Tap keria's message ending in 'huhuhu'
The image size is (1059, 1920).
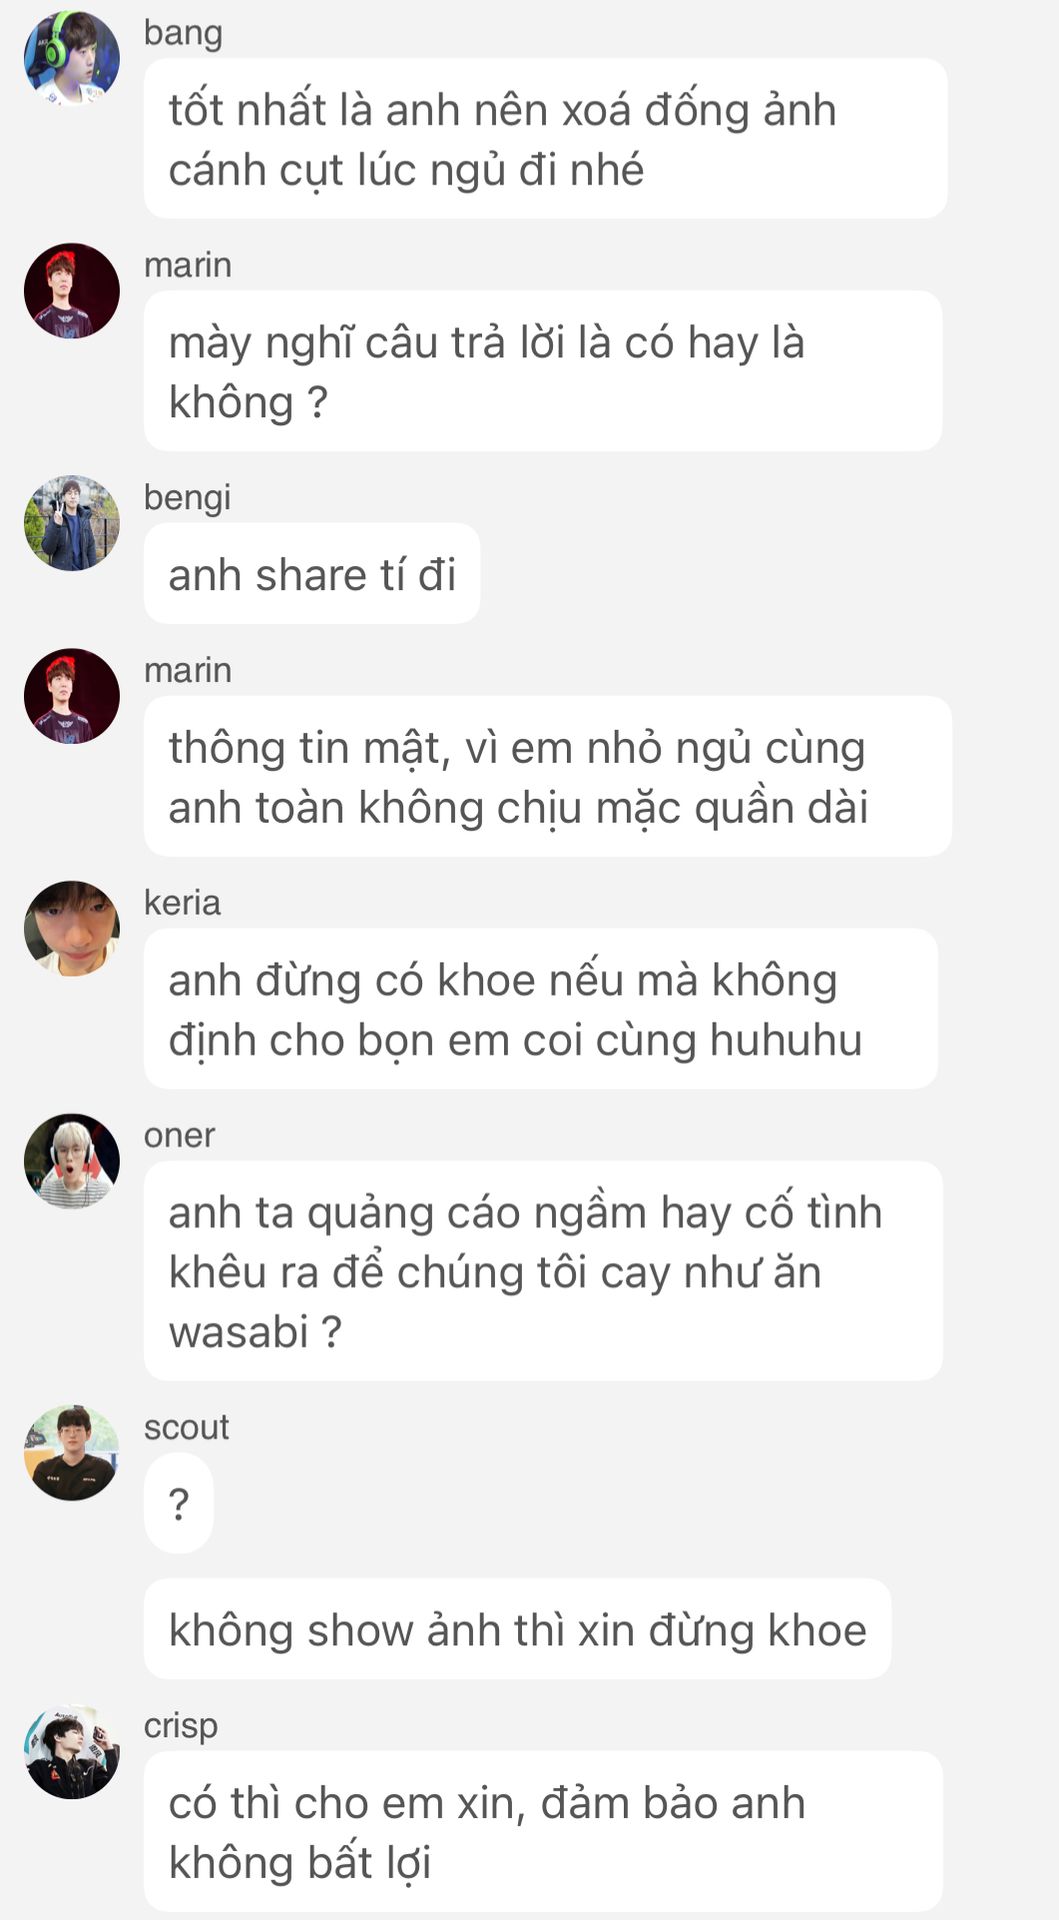pos(541,1009)
